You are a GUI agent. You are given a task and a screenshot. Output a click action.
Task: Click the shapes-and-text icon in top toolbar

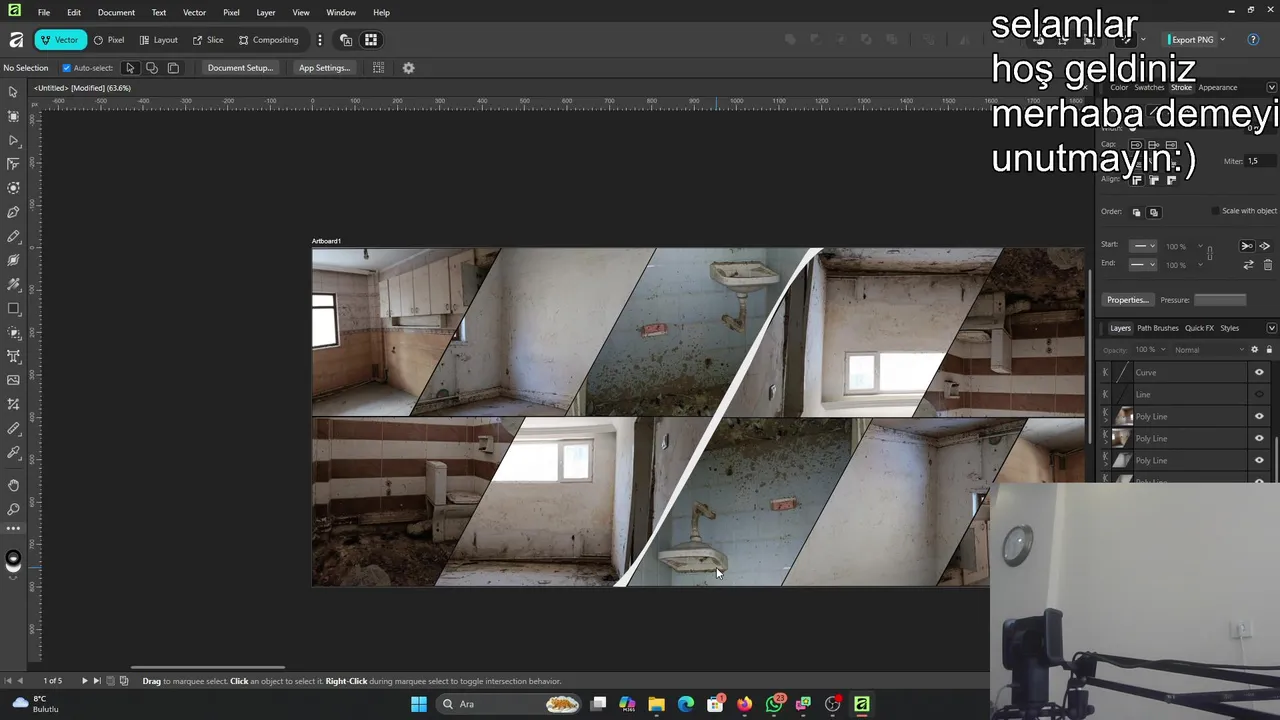point(346,40)
